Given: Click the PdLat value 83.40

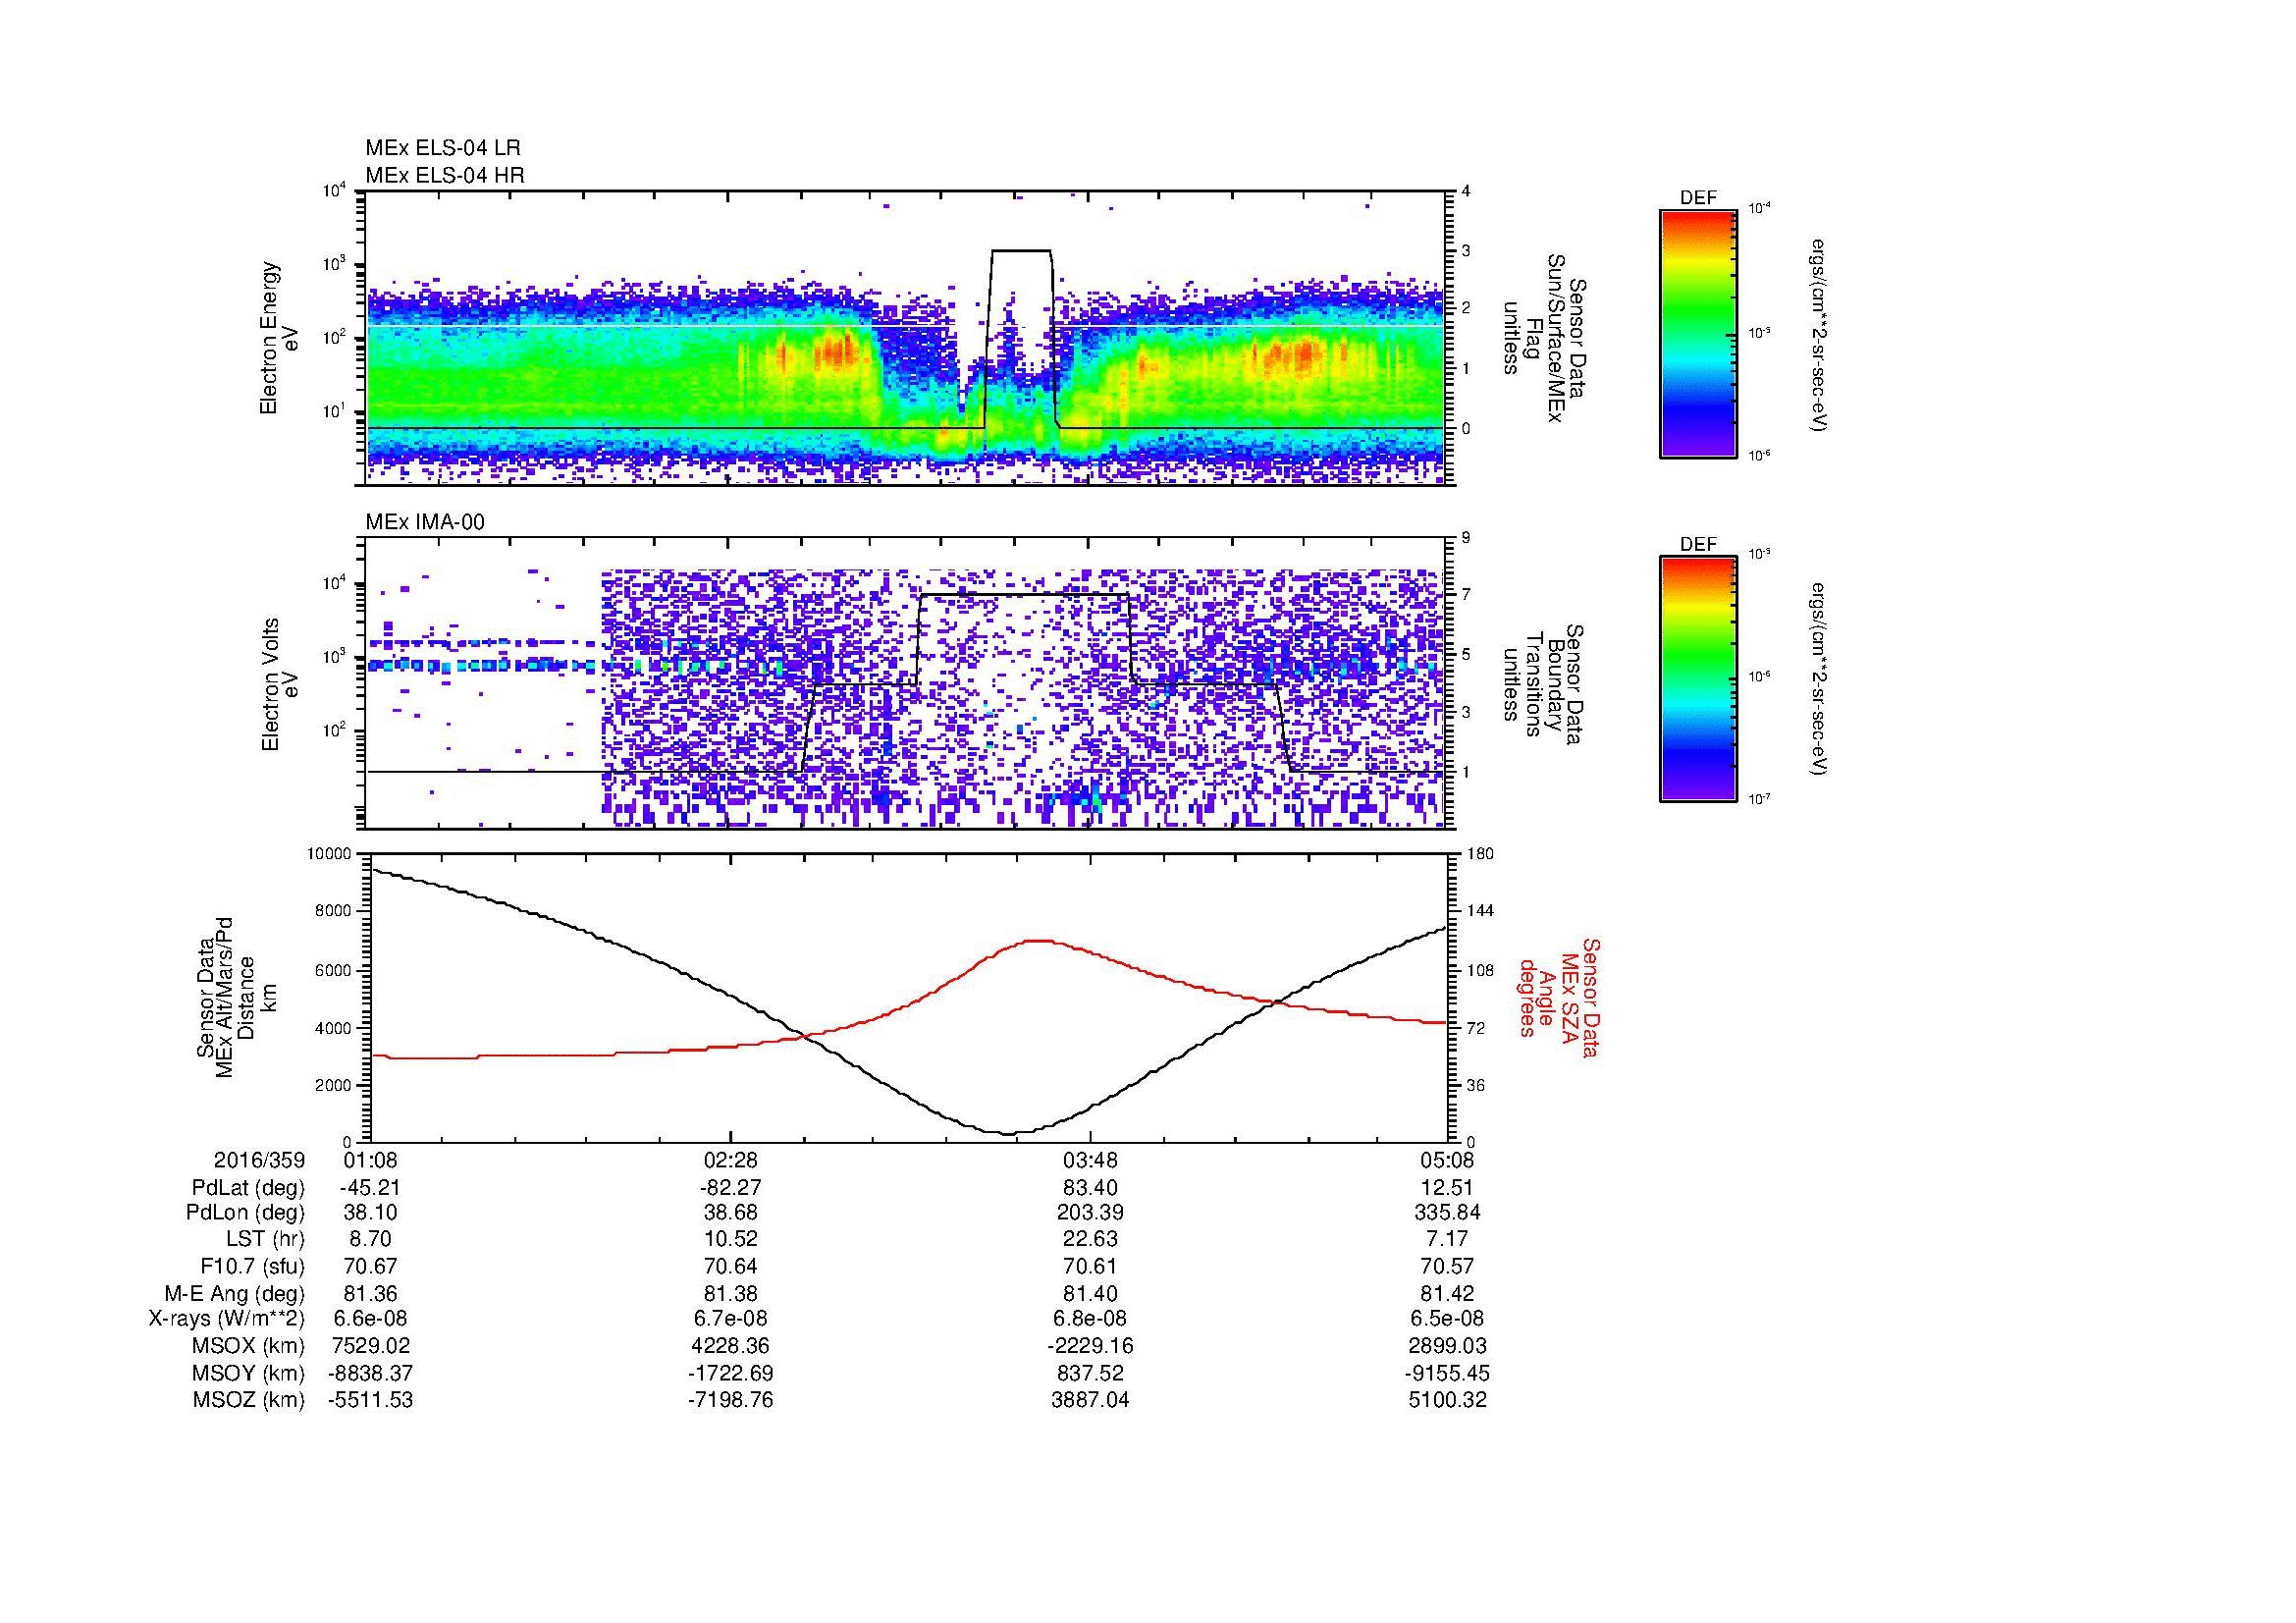Looking at the screenshot, I should [1090, 1188].
